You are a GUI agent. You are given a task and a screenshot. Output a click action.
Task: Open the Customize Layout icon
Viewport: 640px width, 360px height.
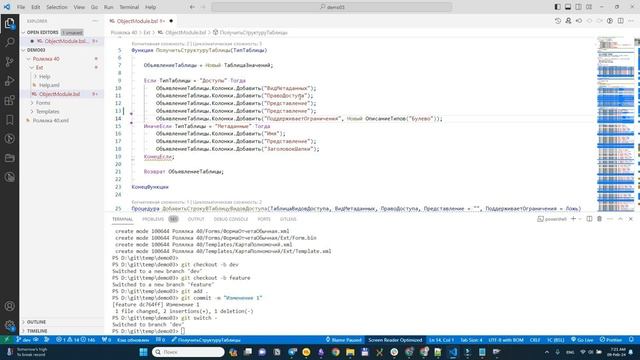(x=589, y=7)
